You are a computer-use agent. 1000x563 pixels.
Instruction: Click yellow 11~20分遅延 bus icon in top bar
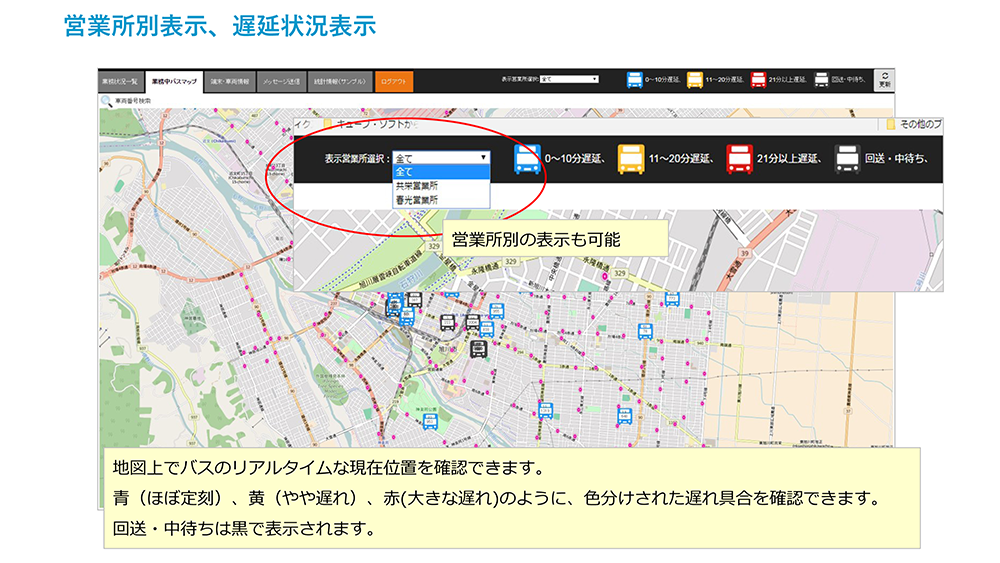click(x=695, y=80)
